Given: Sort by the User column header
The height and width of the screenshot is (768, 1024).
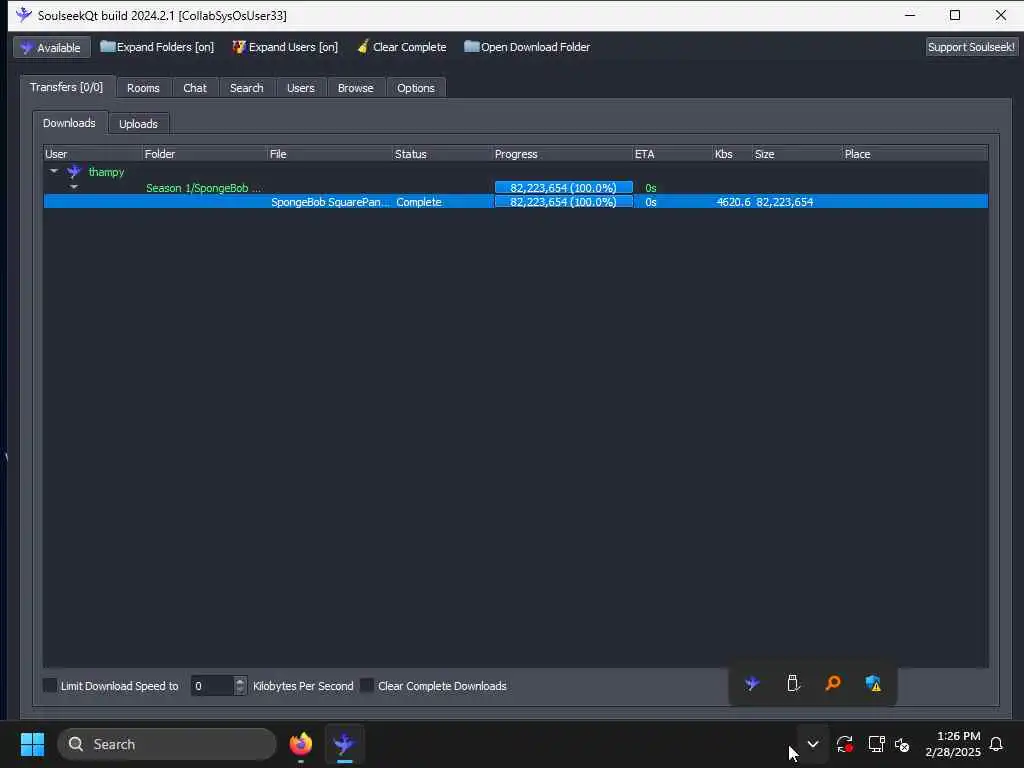Looking at the screenshot, I should (x=93, y=154).
